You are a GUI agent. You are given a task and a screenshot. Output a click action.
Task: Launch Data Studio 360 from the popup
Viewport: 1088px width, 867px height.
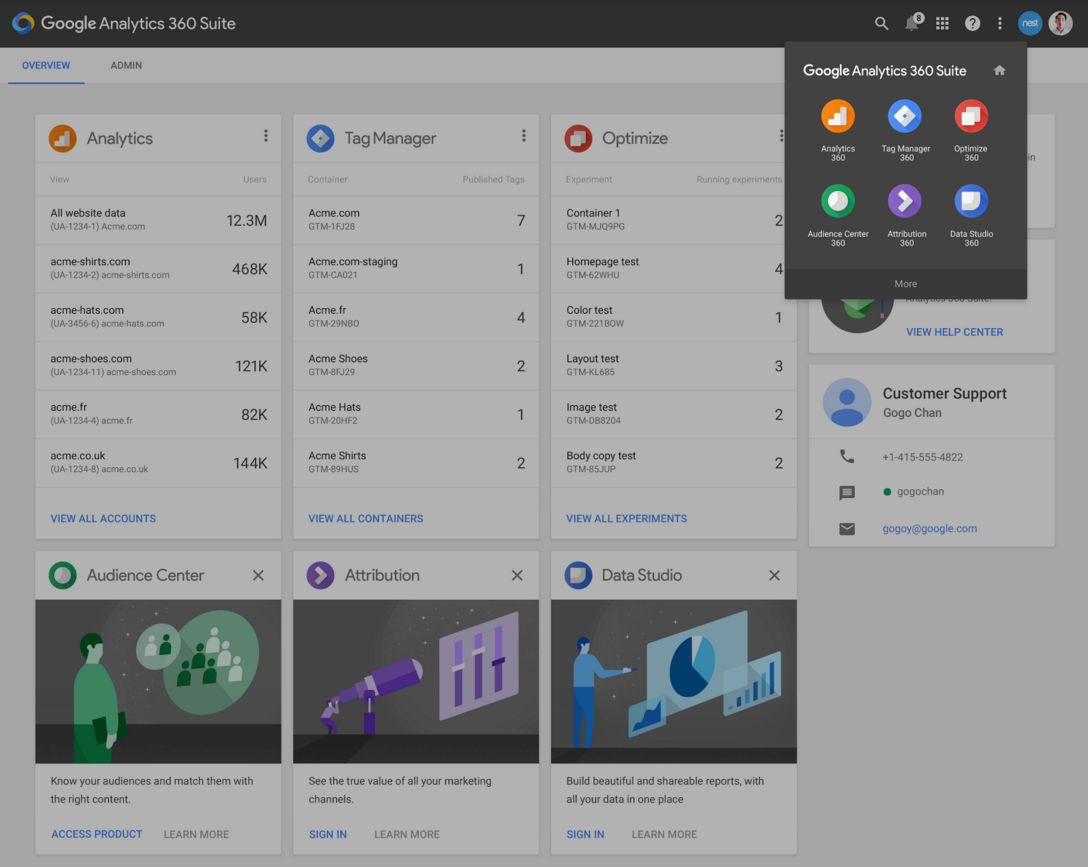[x=971, y=216]
